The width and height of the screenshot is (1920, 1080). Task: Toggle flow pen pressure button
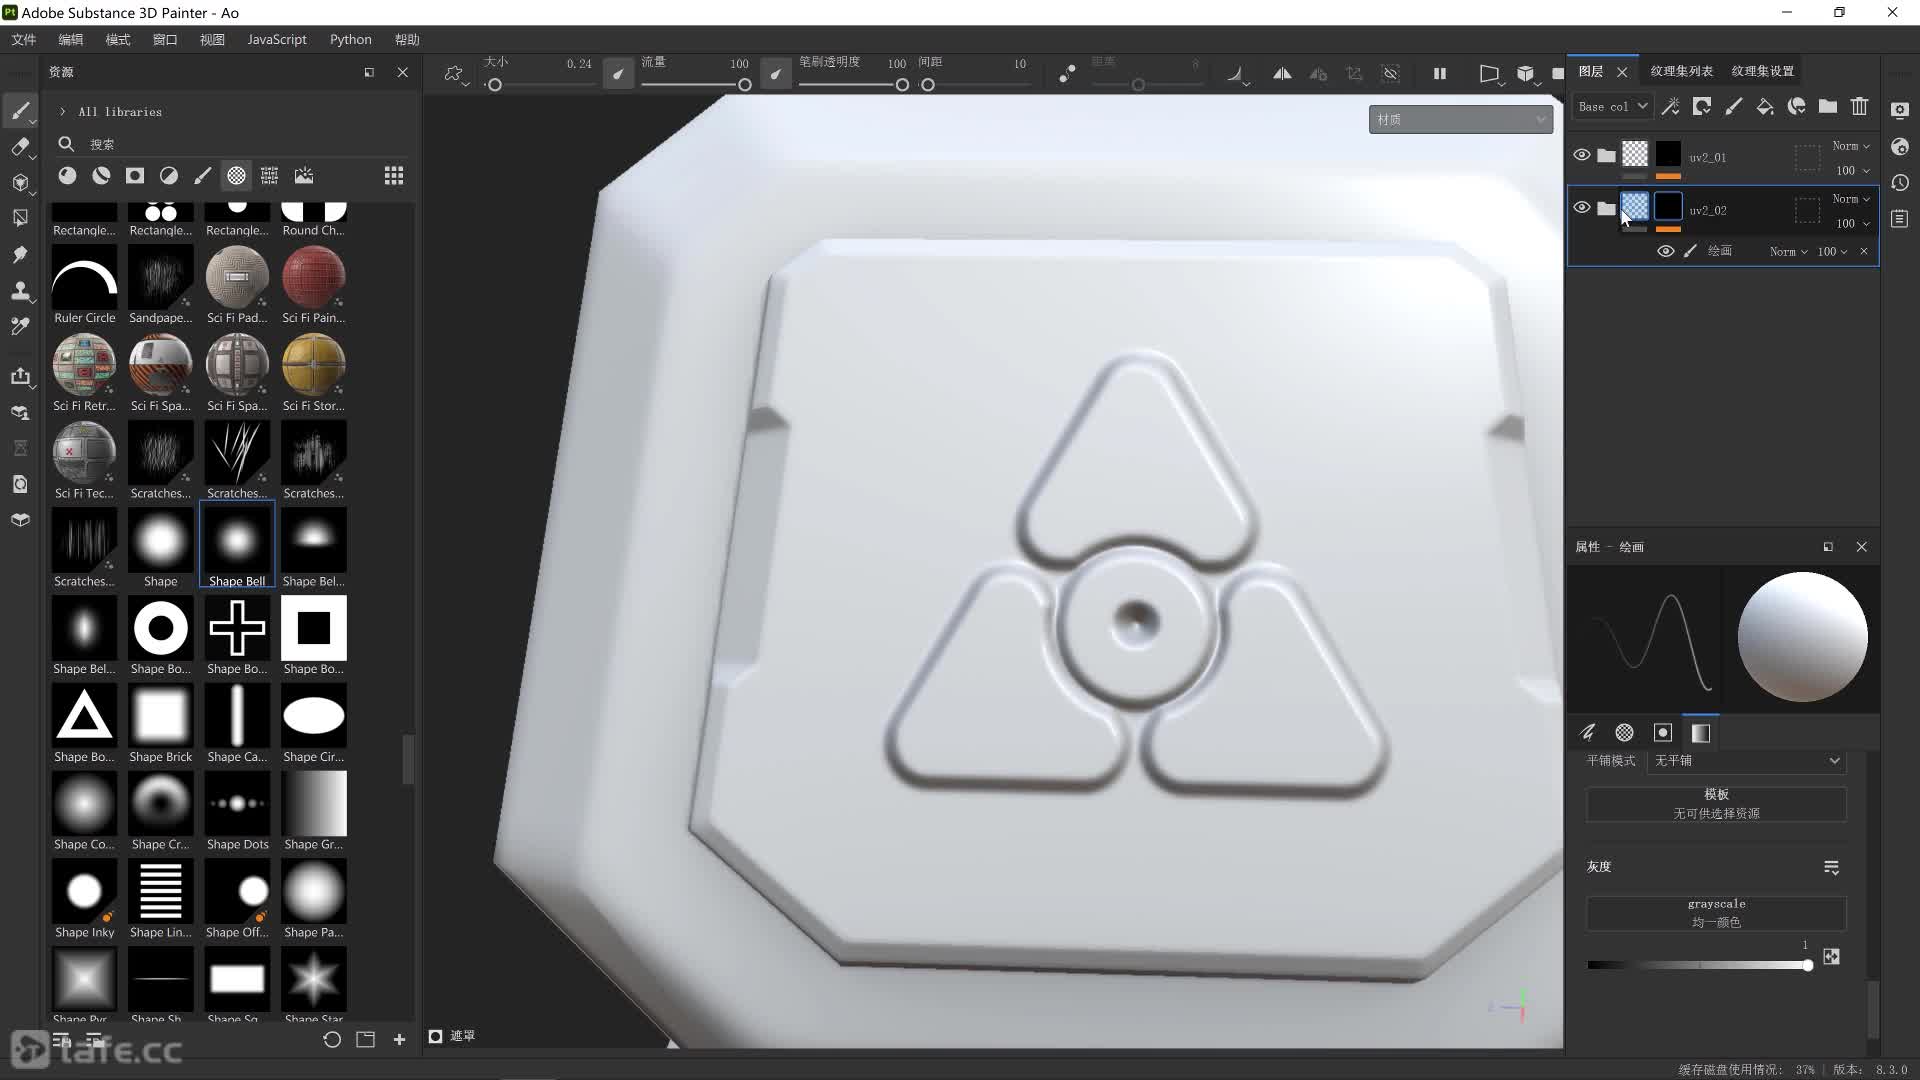tap(776, 74)
